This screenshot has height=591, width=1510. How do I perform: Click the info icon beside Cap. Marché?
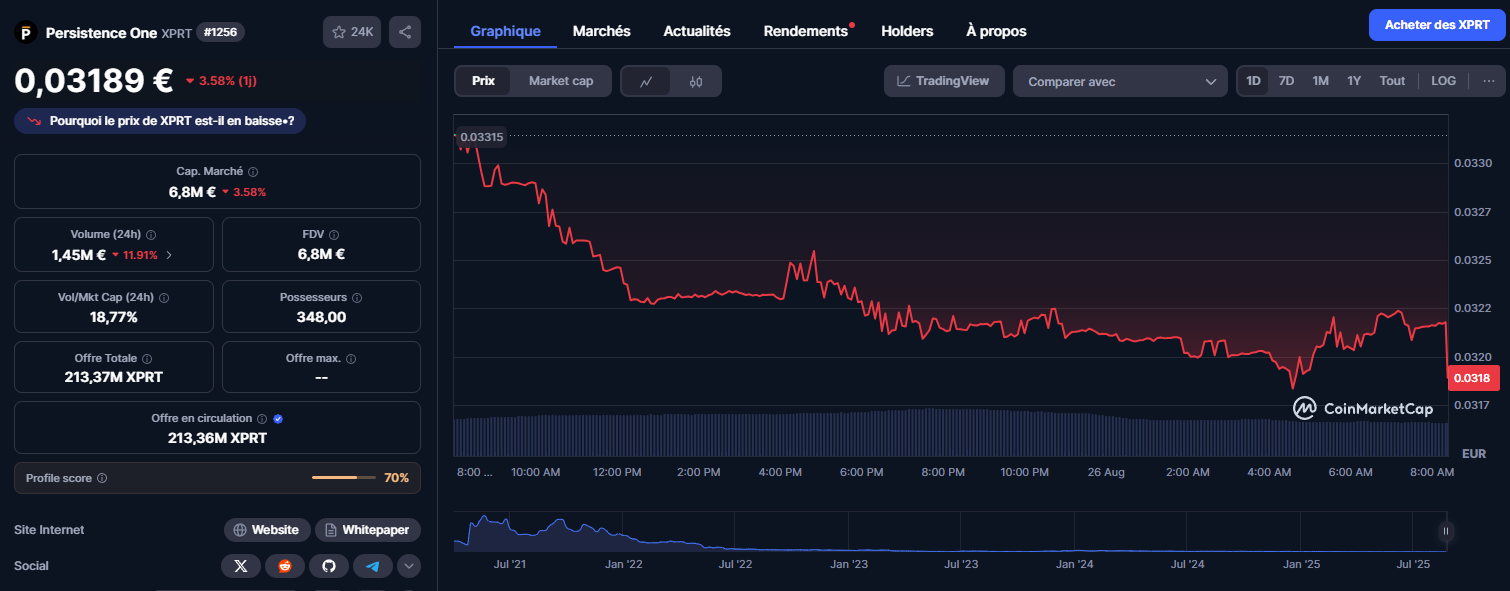pos(253,172)
